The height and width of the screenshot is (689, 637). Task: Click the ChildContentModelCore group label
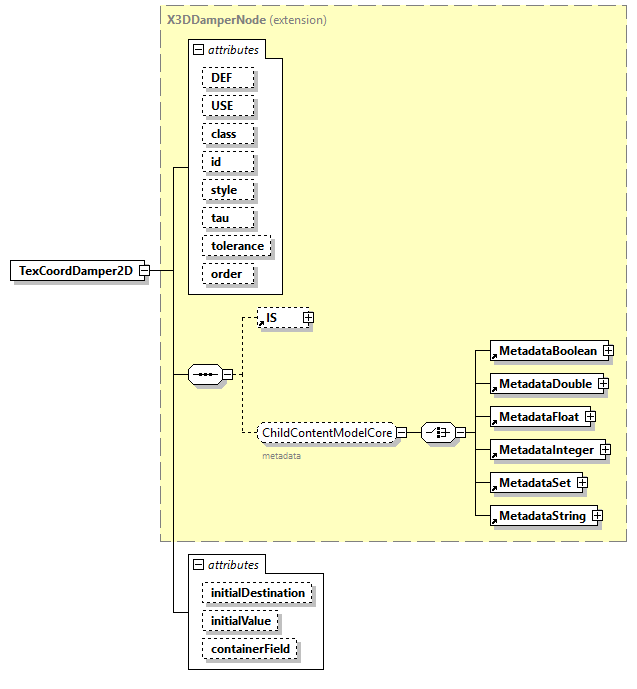point(326,433)
